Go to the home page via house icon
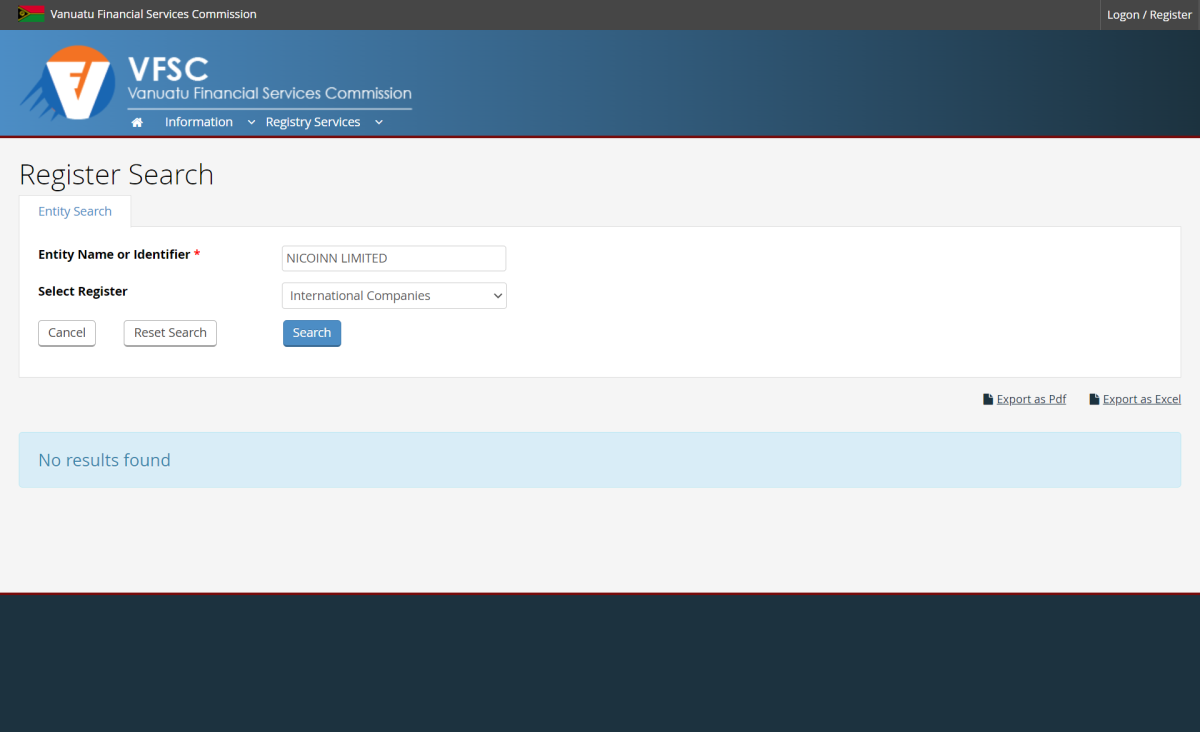The height and width of the screenshot is (732, 1200). click(x=137, y=122)
